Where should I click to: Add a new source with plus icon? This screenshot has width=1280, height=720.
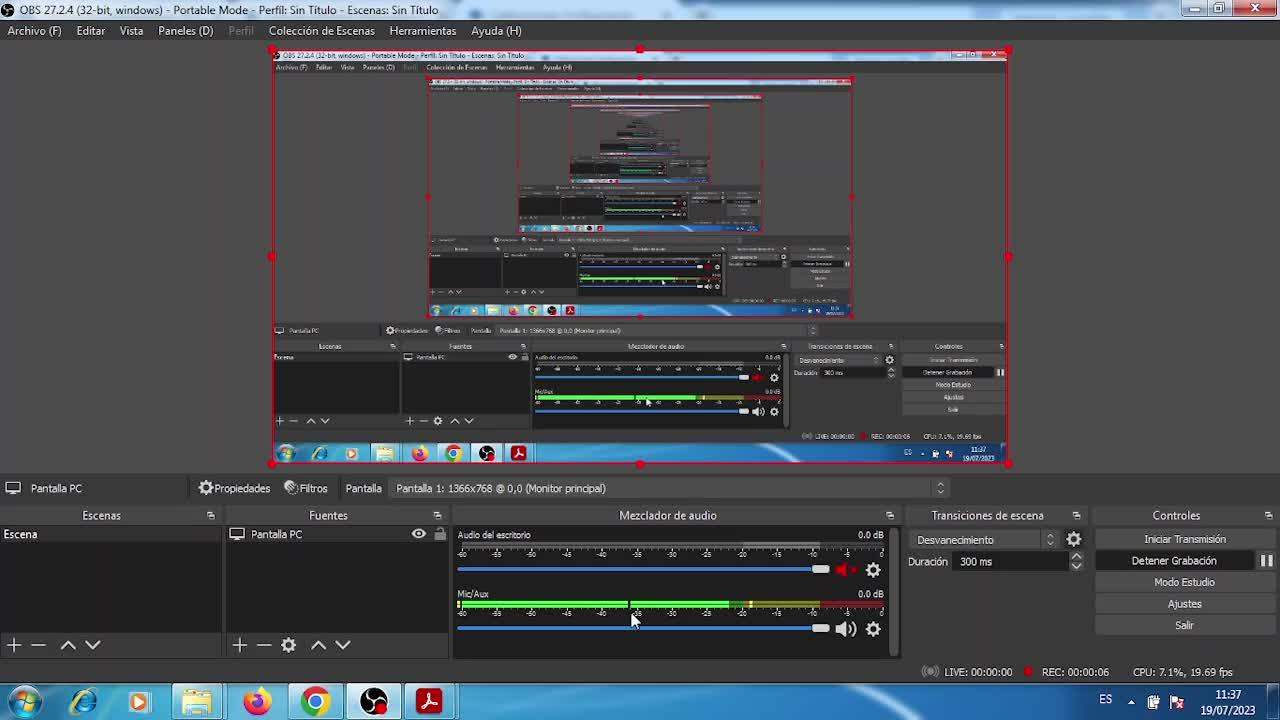point(239,645)
